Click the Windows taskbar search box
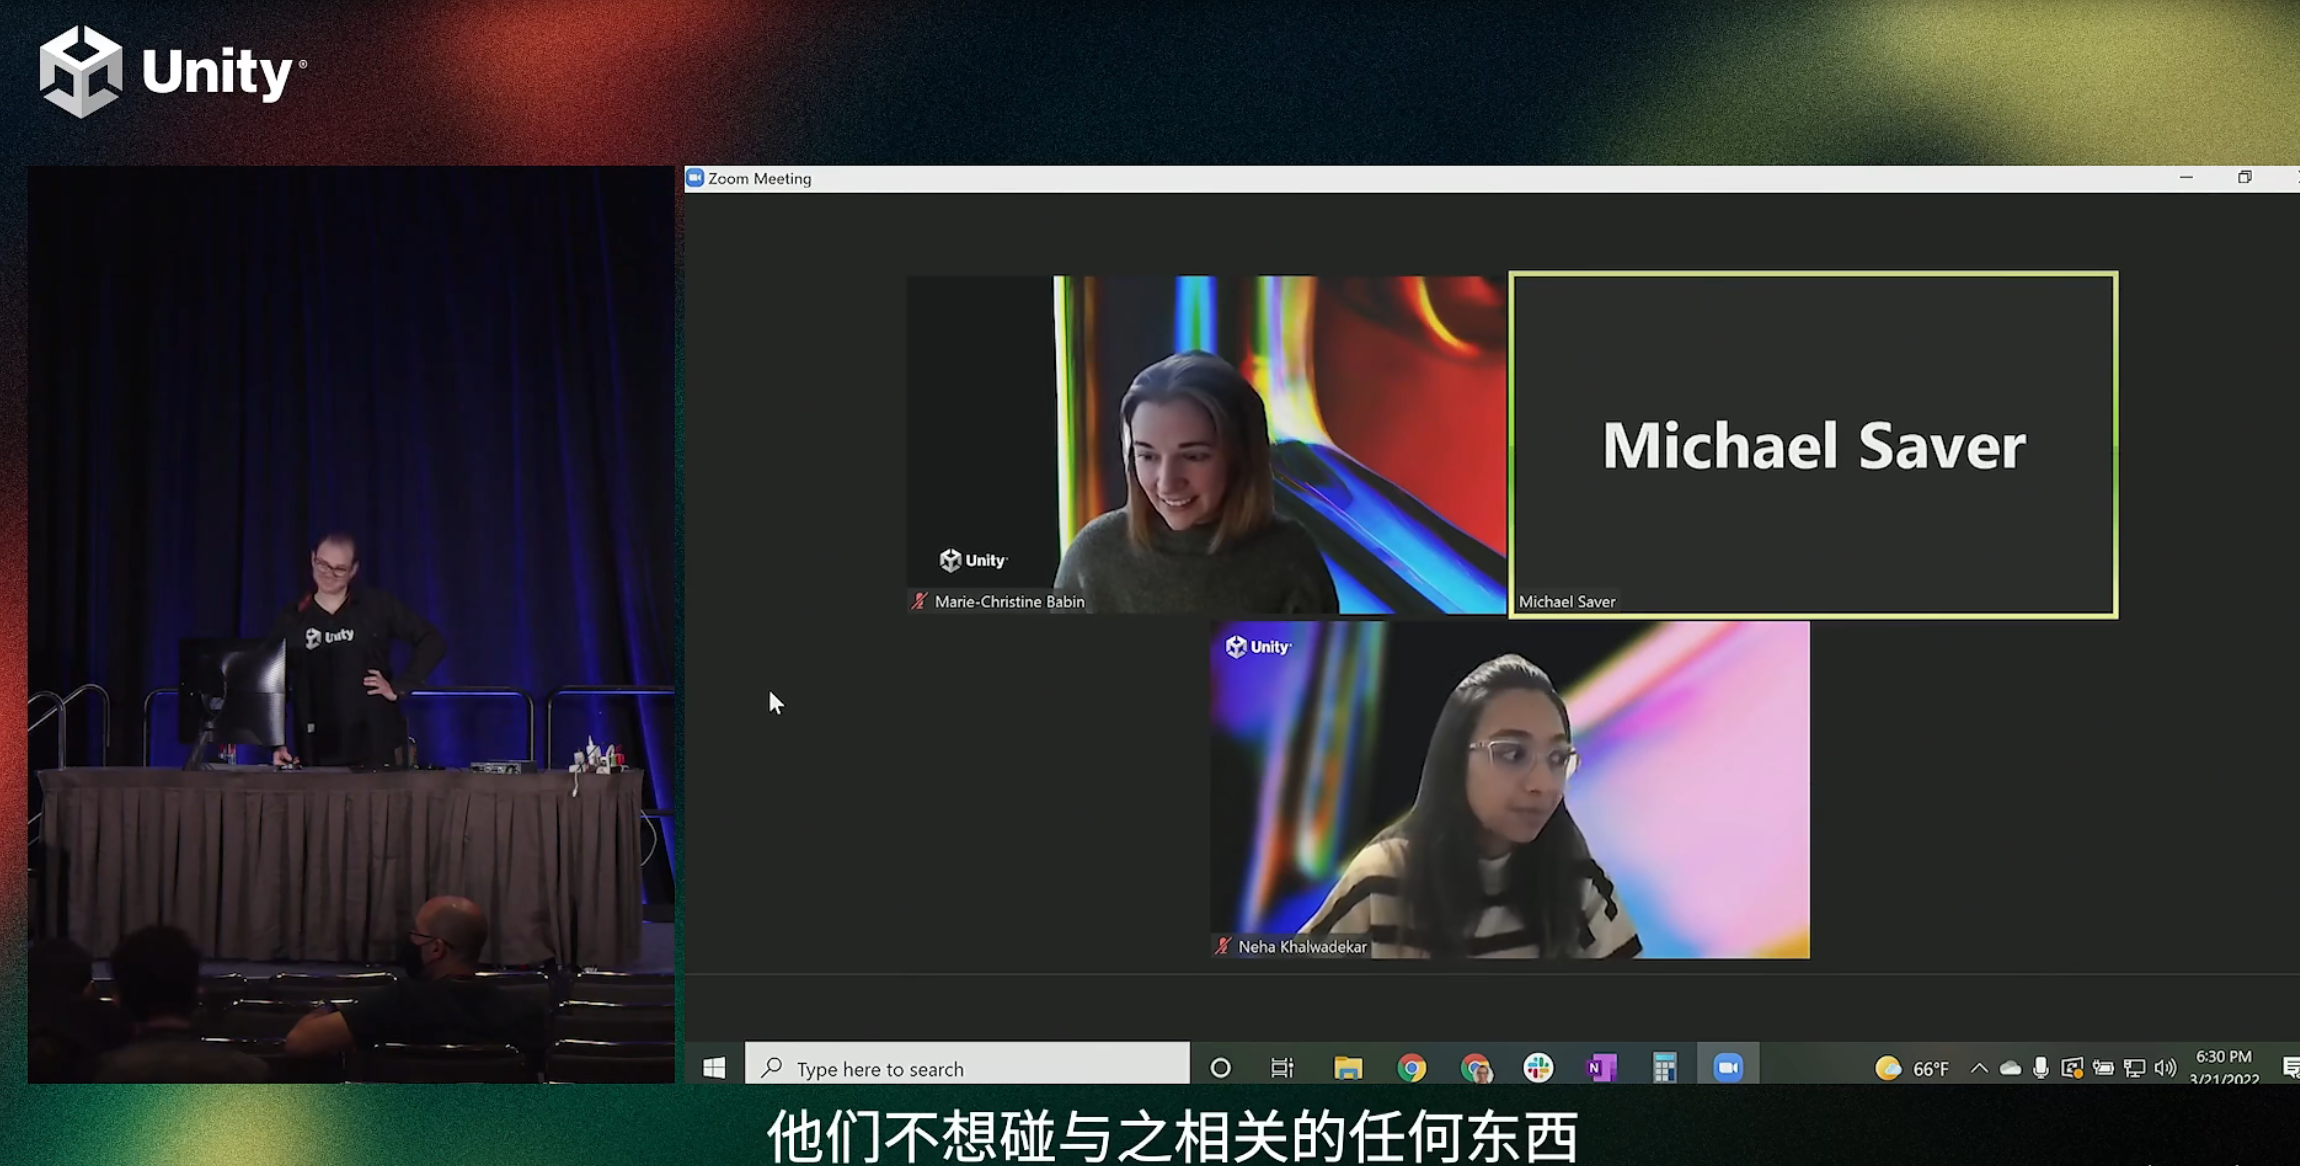Viewport: 2300px width, 1166px height. coord(967,1068)
